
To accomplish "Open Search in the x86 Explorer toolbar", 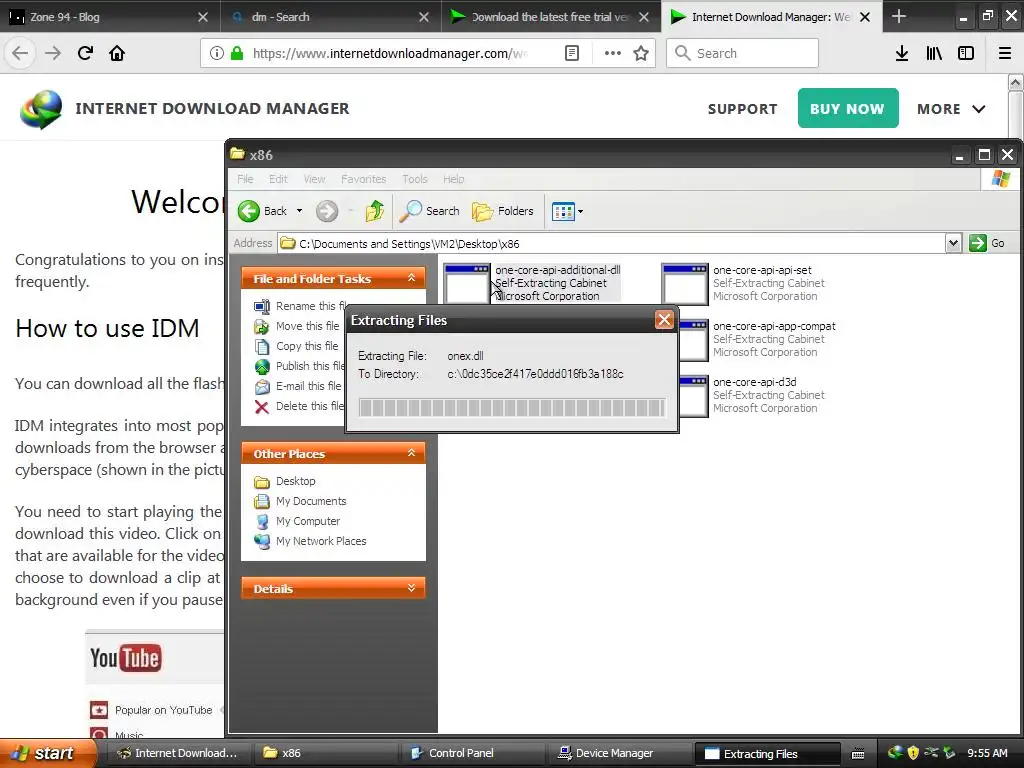I will coord(429,211).
